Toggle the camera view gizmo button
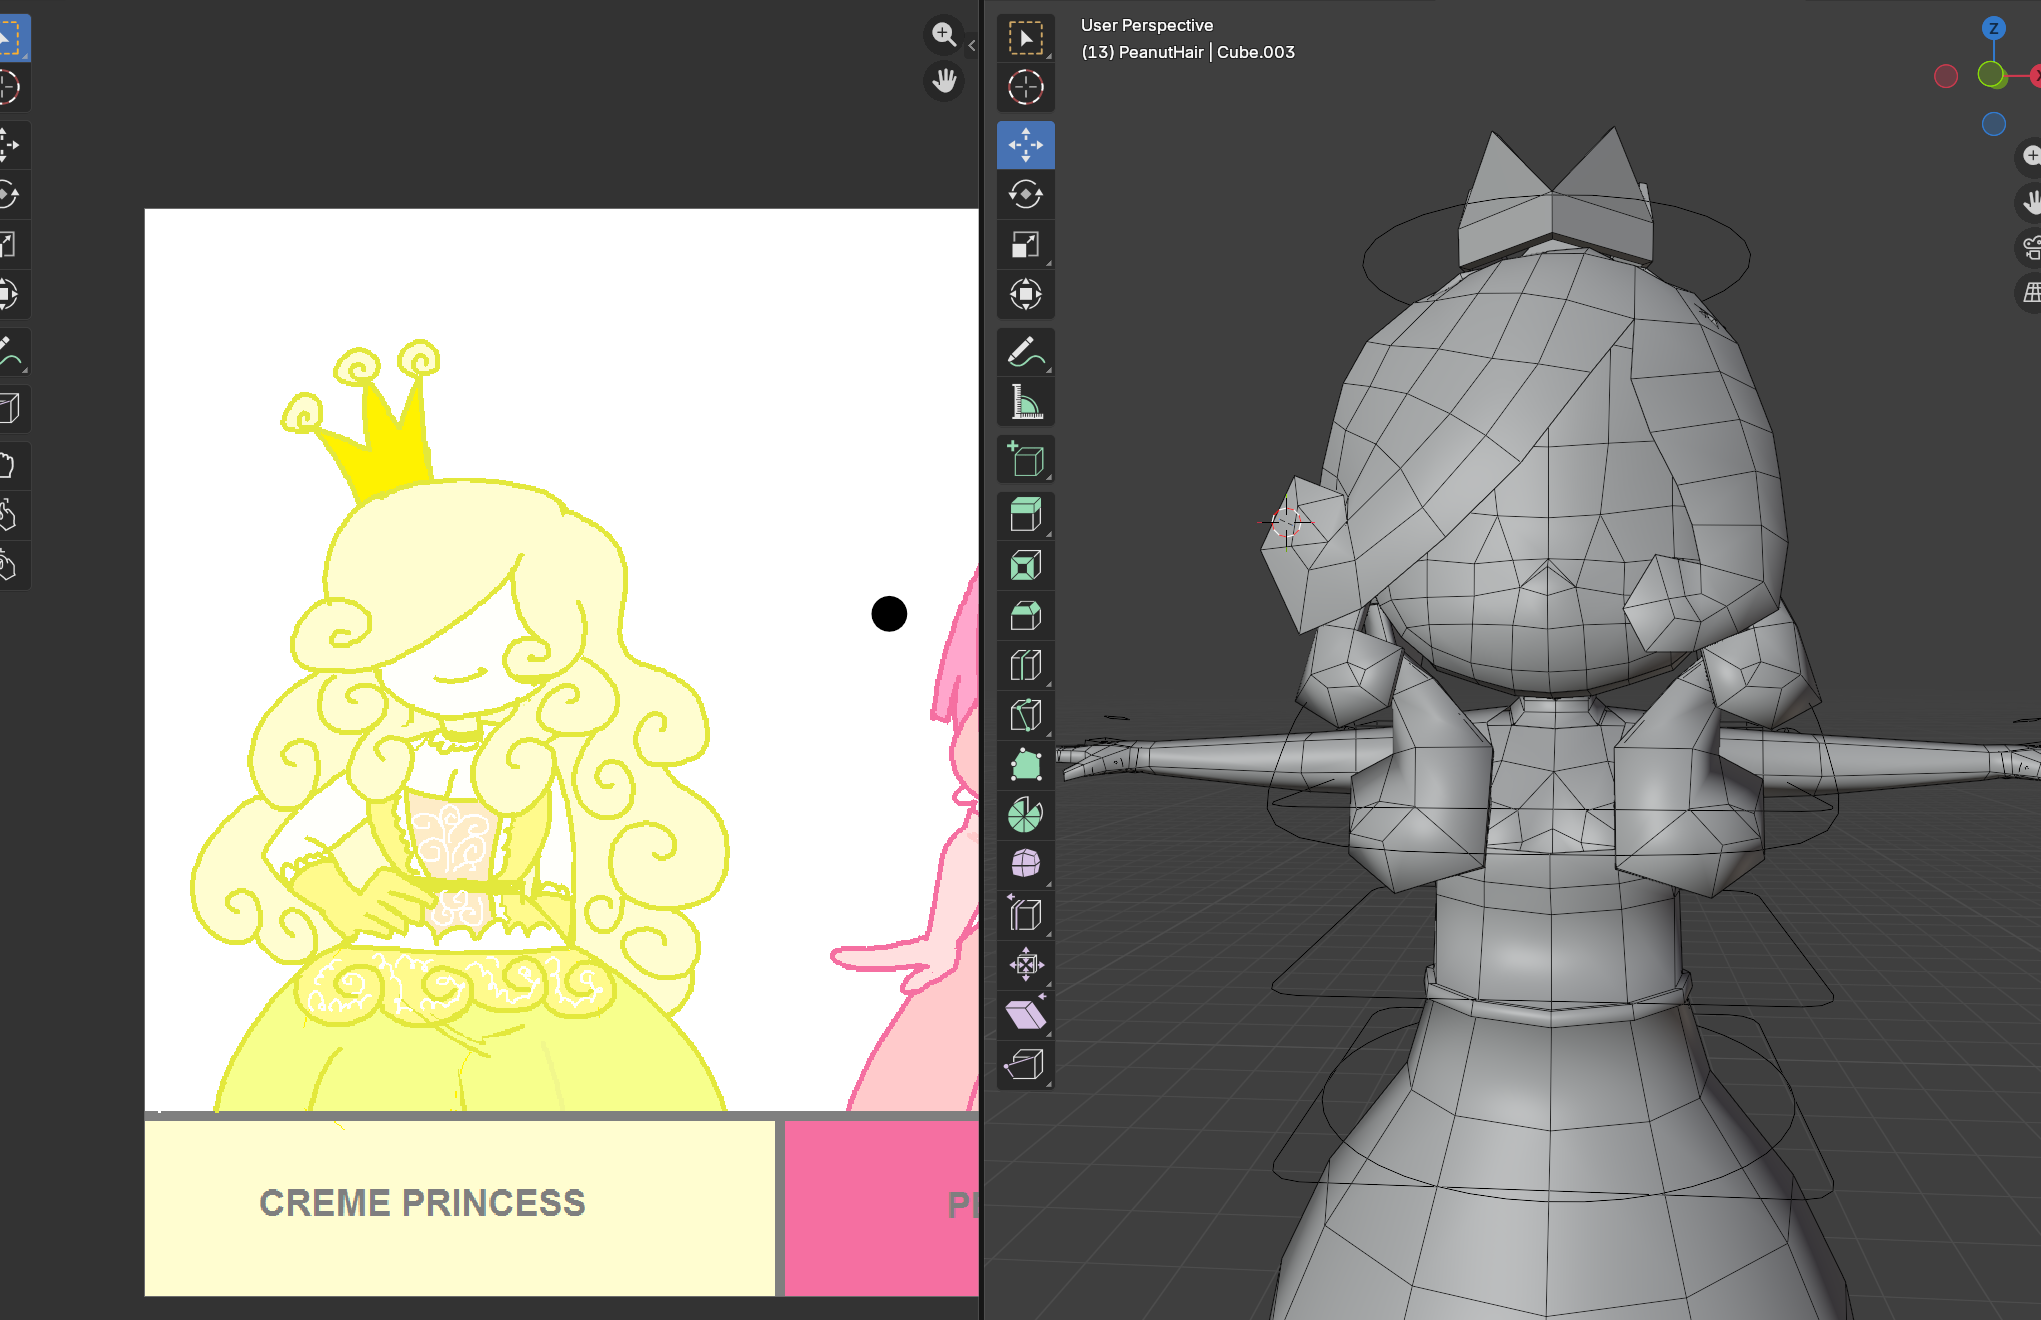The width and height of the screenshot is (2041, 1320). (x=2031, y=247)
